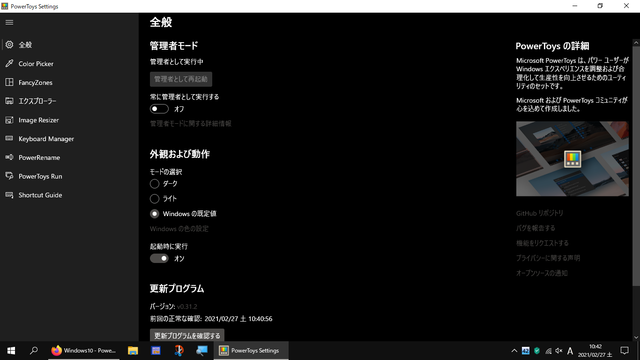This screenshot has height=360, width=640.
Task: Click 機能をリクエストする link
Action: tap(542, 243)
